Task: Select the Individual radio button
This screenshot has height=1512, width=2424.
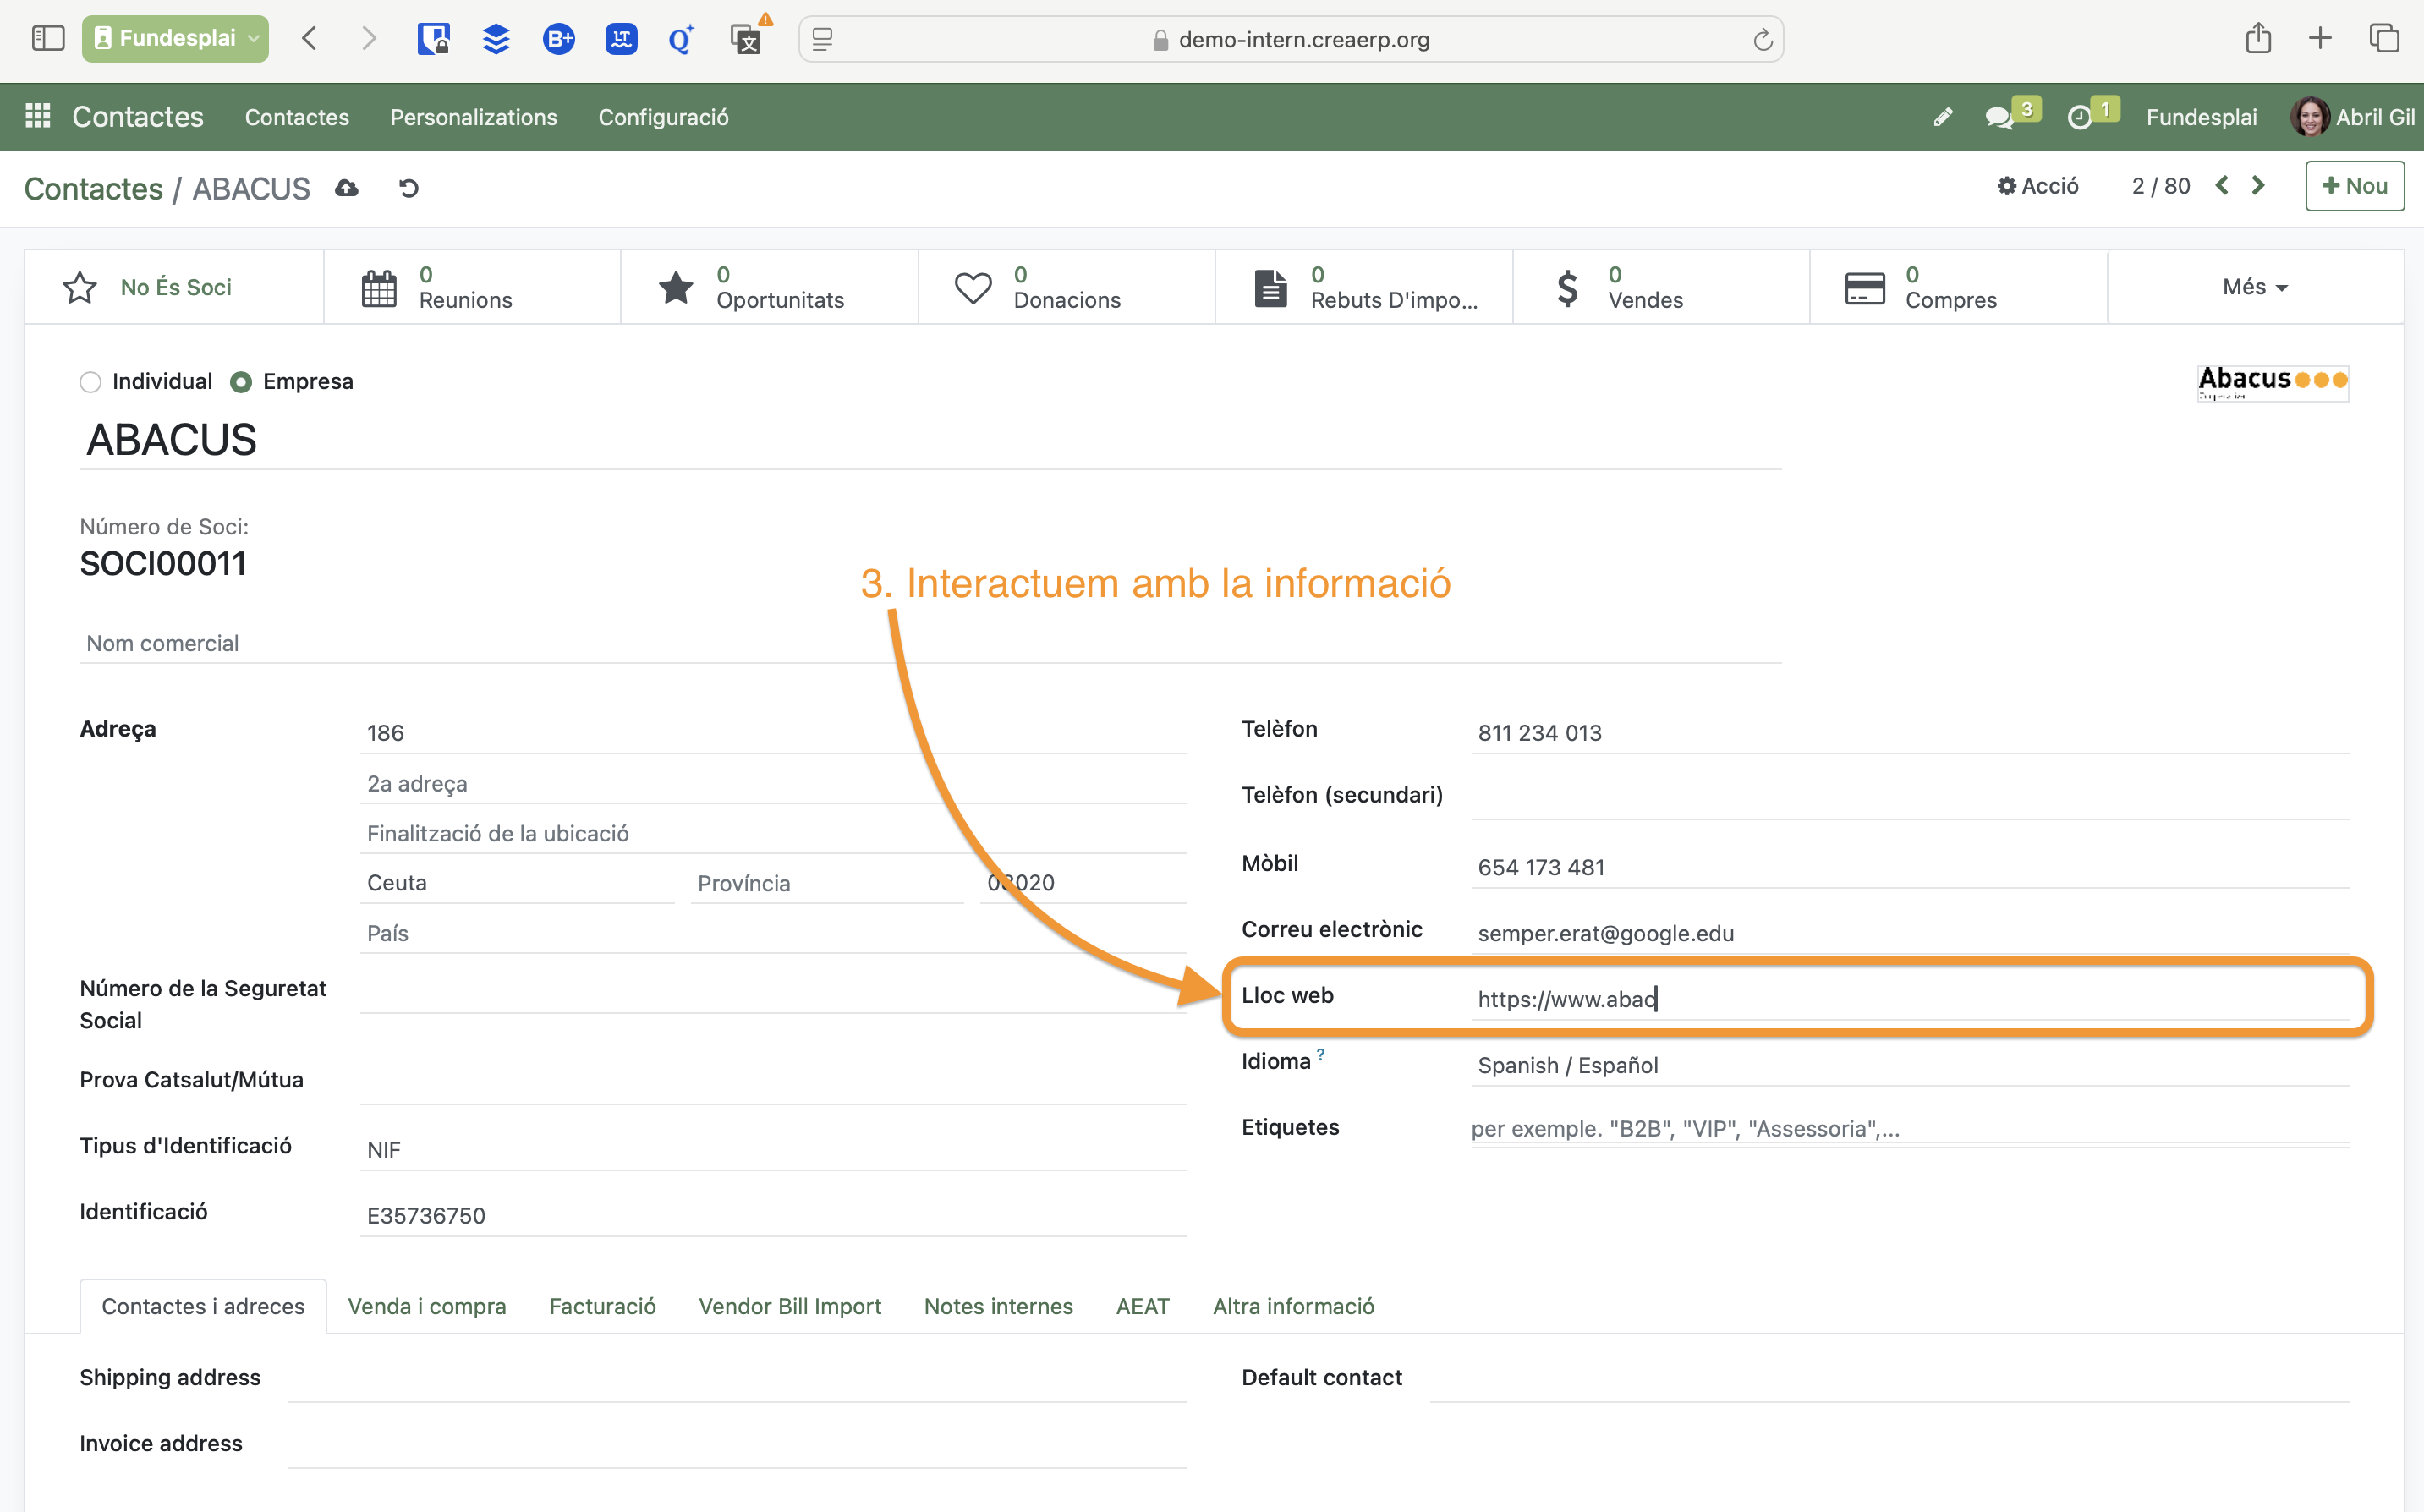Action: point(91,382)
